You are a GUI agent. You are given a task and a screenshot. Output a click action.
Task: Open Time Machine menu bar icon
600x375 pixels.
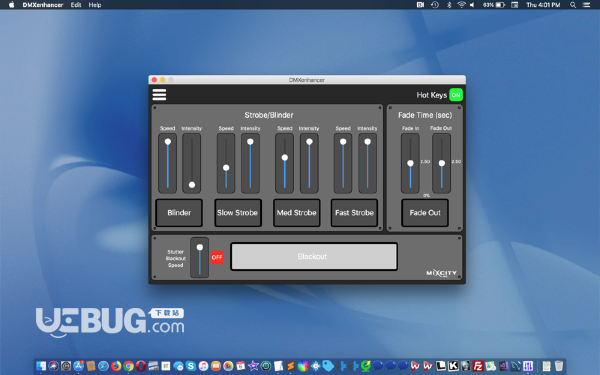click(x=435, y=5)
